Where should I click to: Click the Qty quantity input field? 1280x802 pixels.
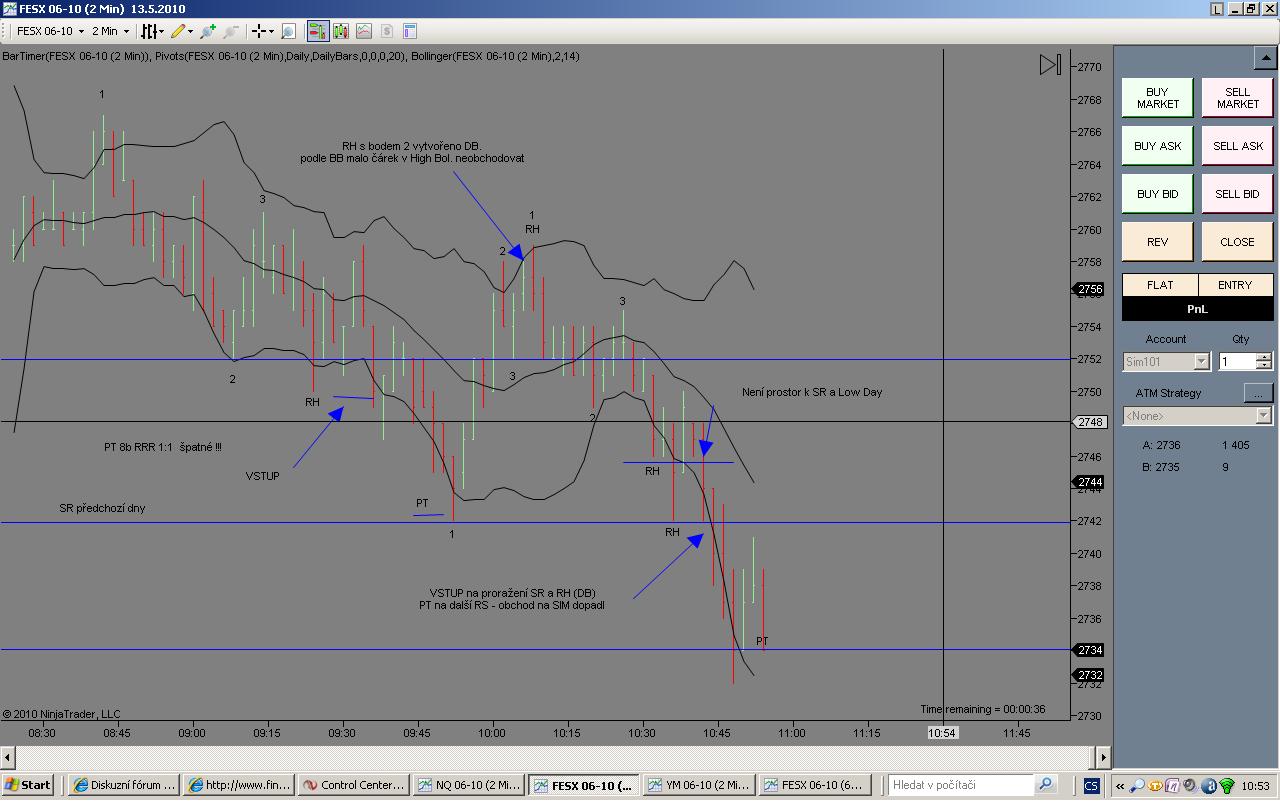(x=1236, y=362)
